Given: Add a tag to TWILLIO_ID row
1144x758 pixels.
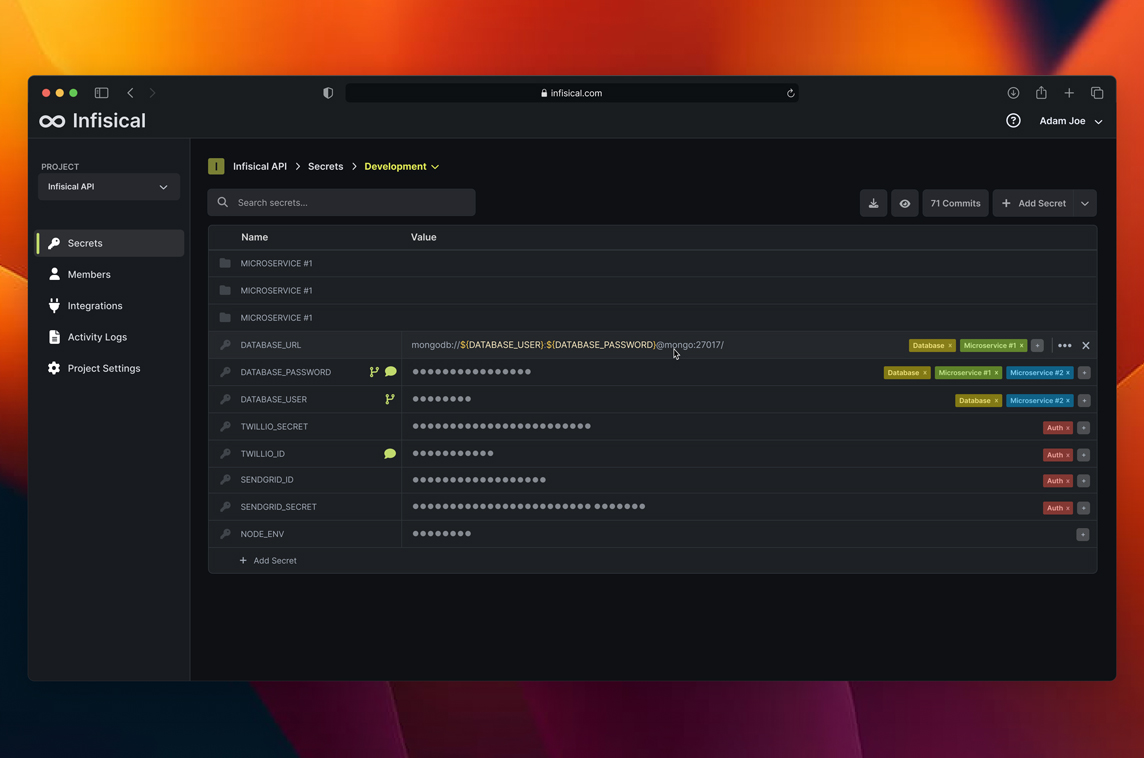Looking at the screenshot, I should coord(1083,455).
